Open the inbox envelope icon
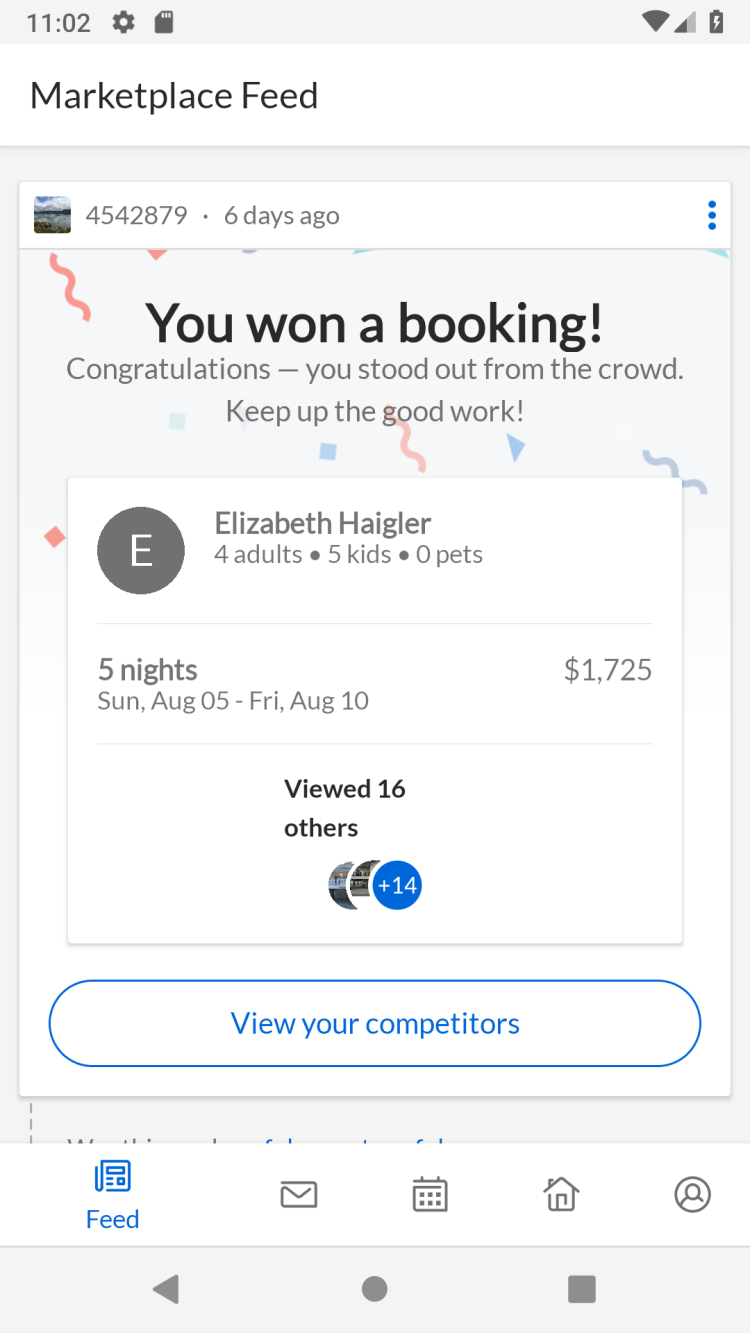The width and height of the screenshot is (750, 1333). [x=298, y=1194]
